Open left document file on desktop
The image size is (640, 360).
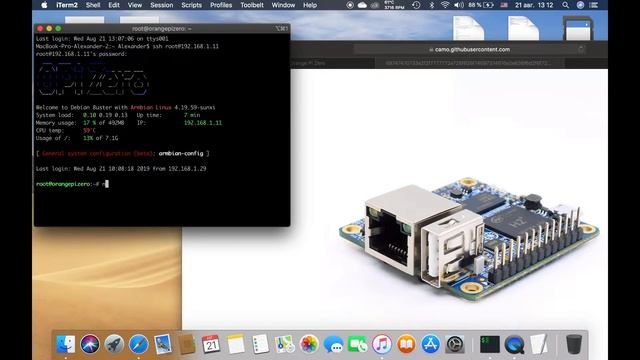(469, 28)
